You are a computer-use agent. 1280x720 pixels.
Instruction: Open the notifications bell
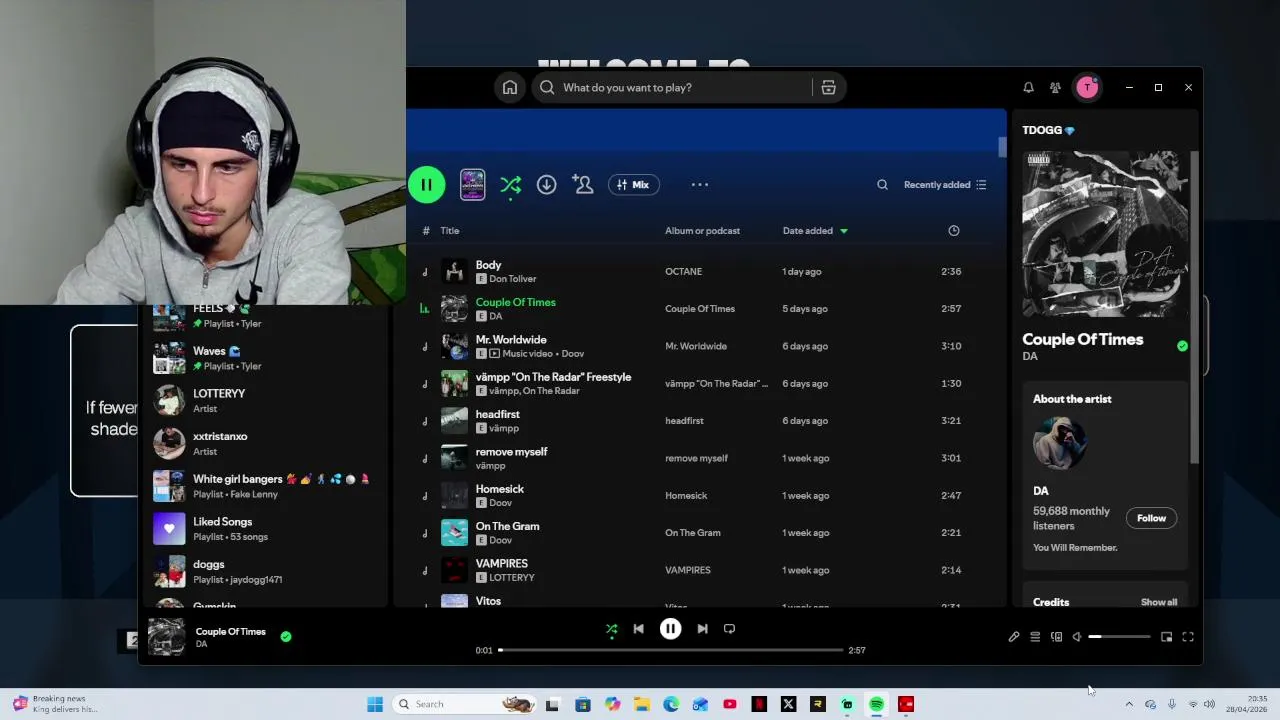click(x=1028, y=88)
